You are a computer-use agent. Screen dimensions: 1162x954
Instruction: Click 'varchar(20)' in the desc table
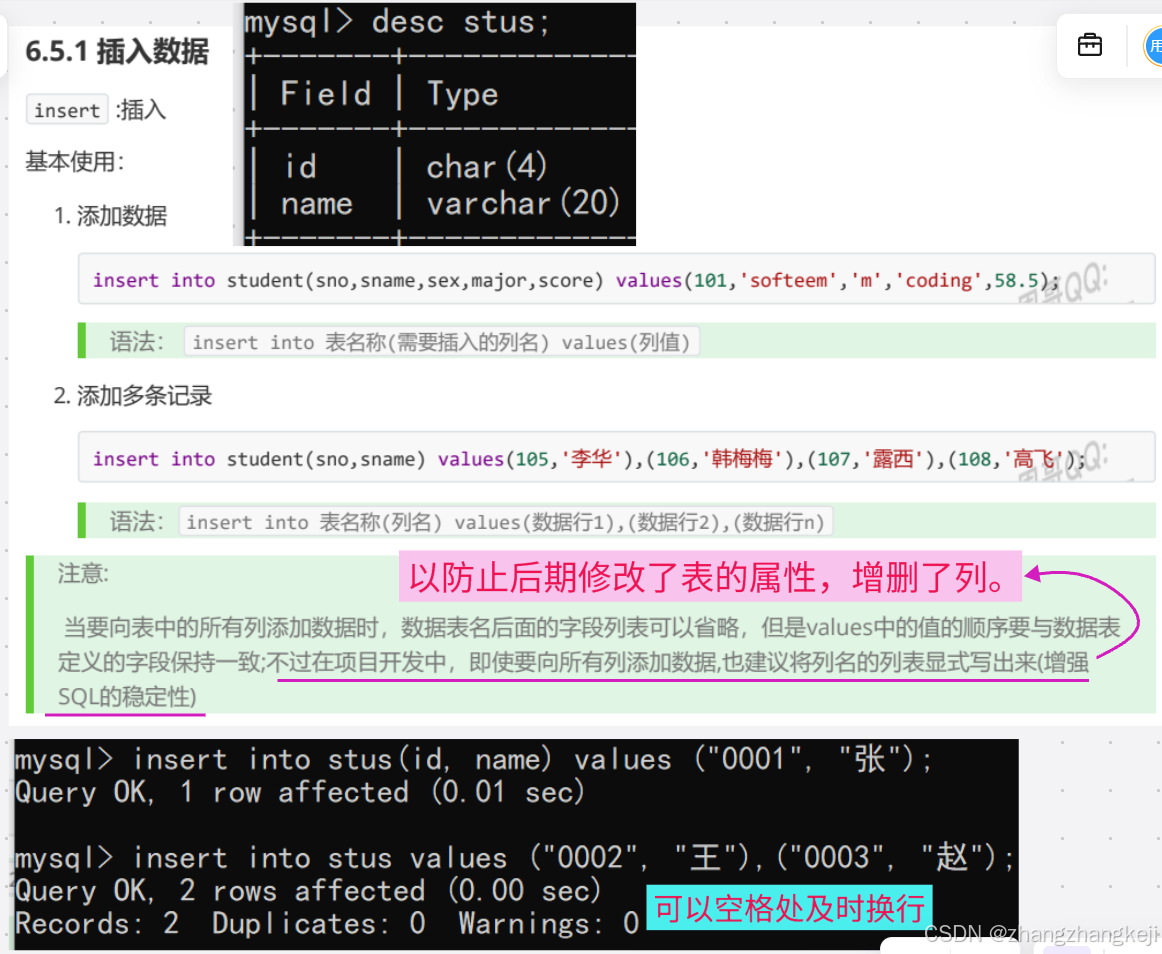pos(523,203)
